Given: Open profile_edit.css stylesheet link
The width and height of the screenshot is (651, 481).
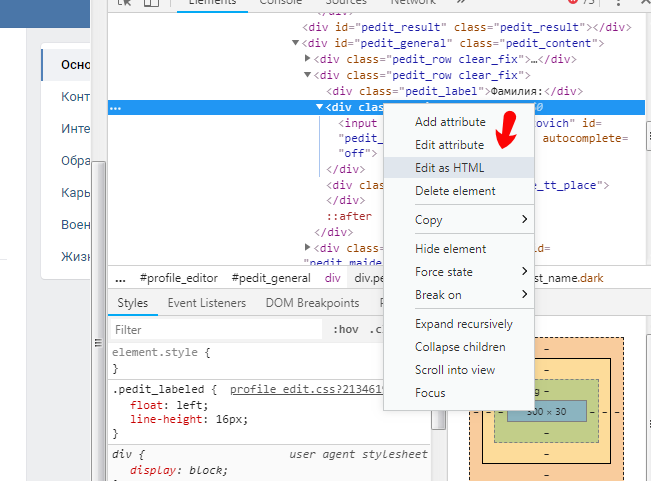Looking at the screenshot, I should tap(306, 389).
